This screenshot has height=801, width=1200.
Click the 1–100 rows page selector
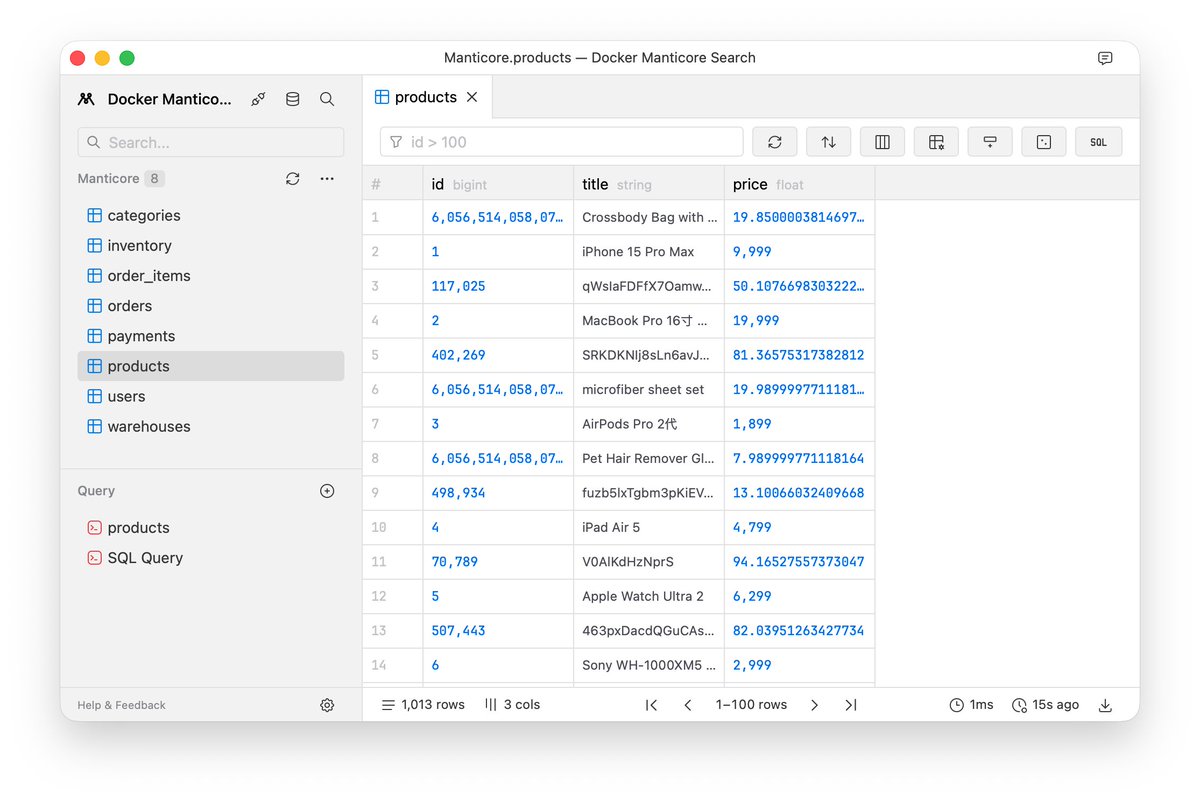pos(751,705)
